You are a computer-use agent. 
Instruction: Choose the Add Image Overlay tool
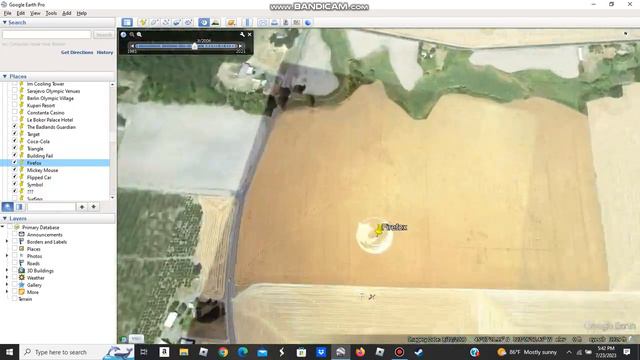177,22
